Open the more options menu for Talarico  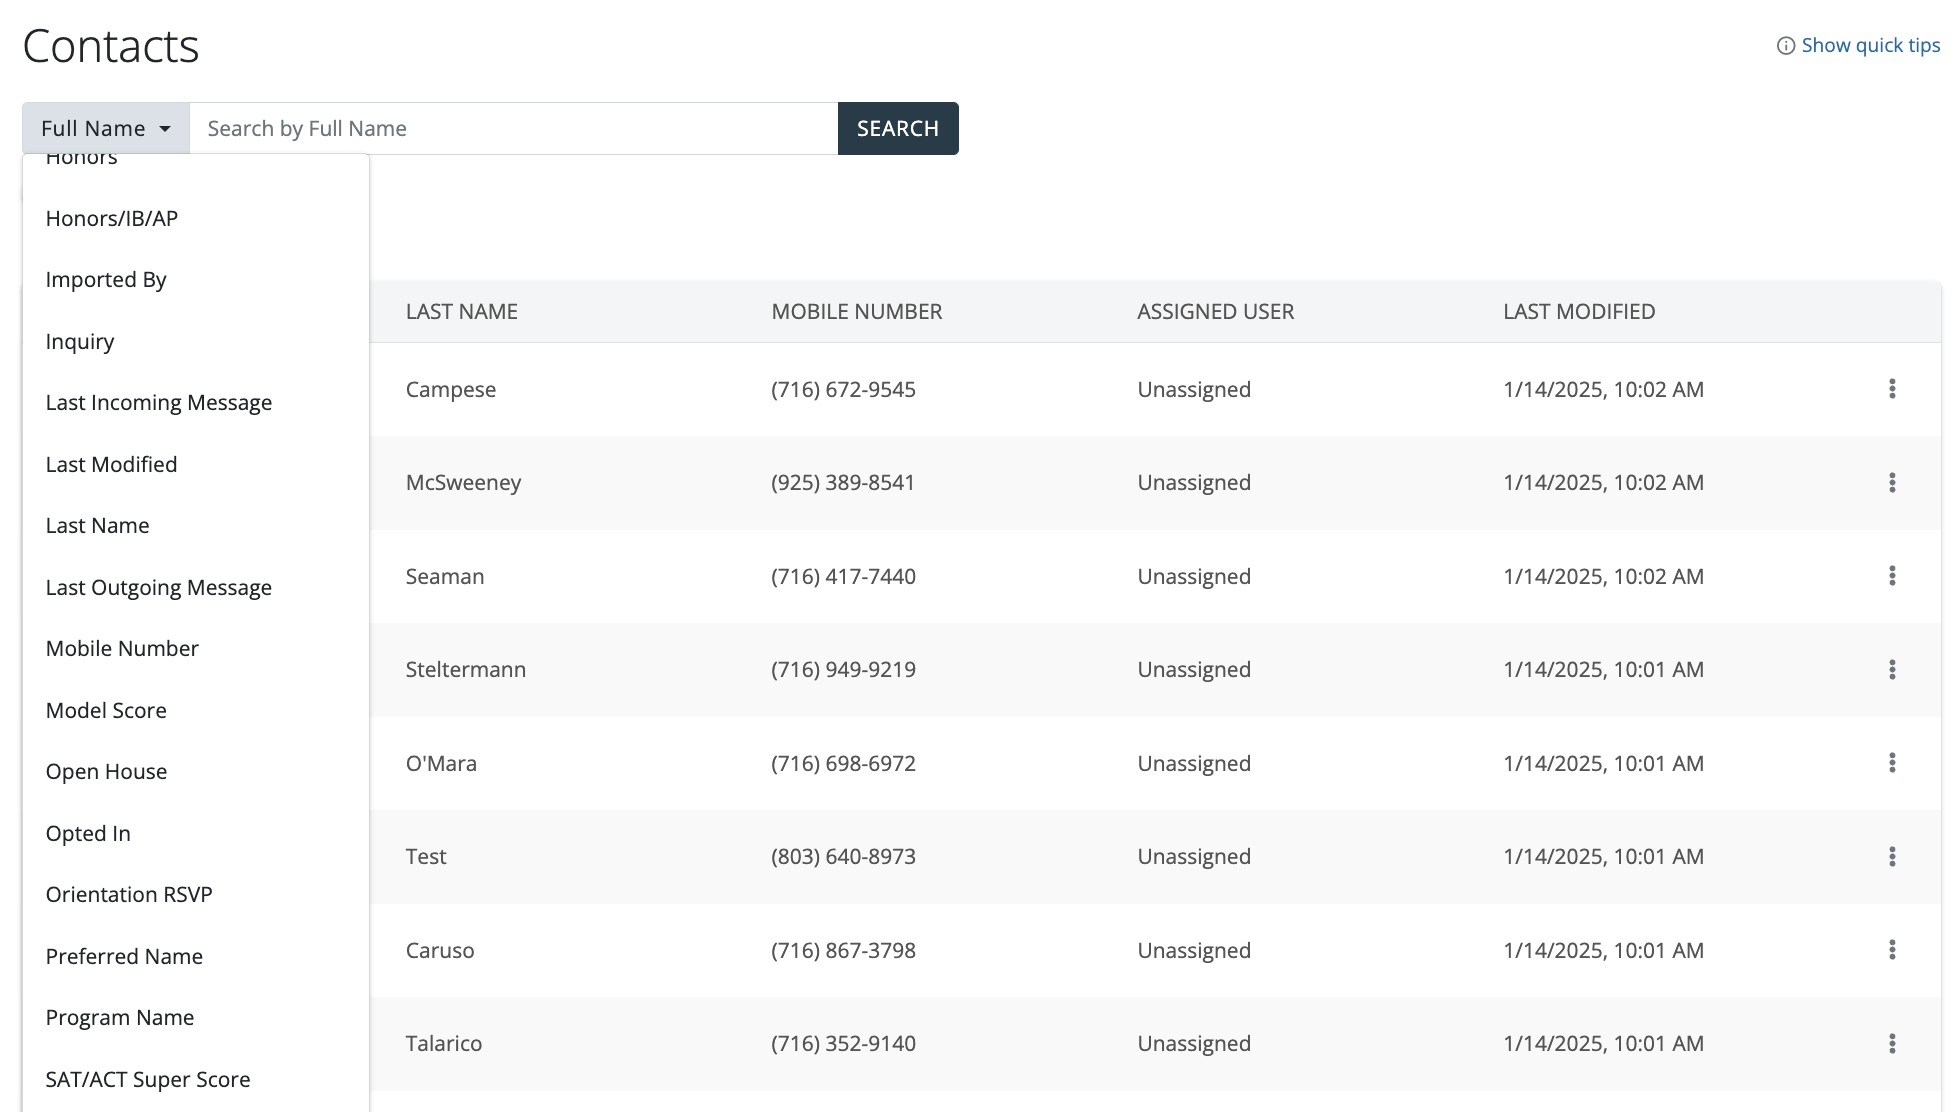click(1891, 1044)
